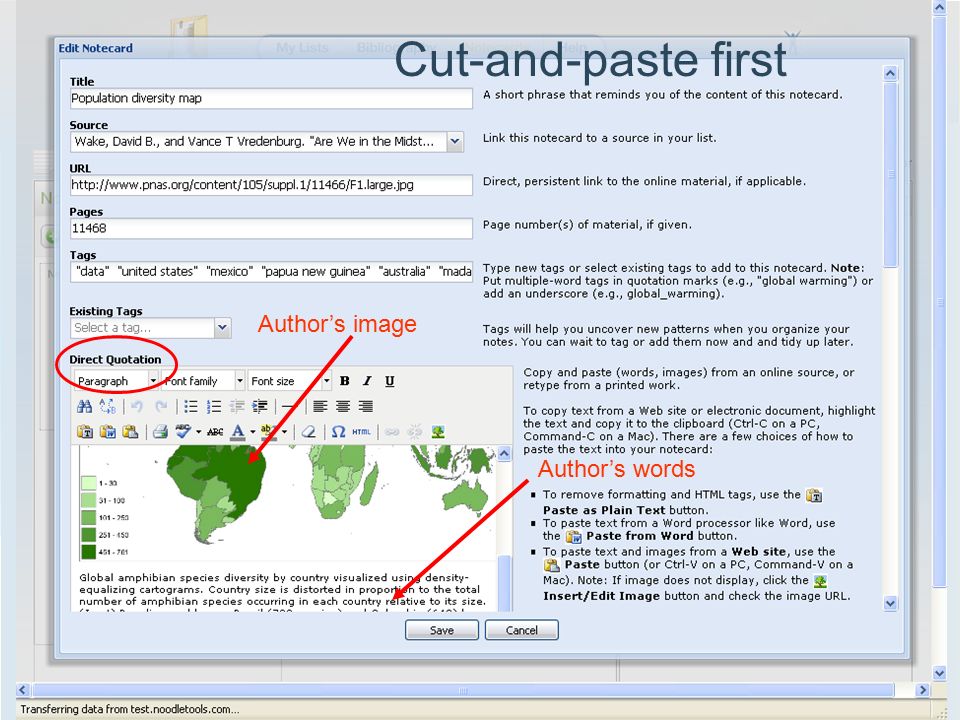
Task: Click the browser horizontal scrollbar's right arrow
Action: point(922,690)
